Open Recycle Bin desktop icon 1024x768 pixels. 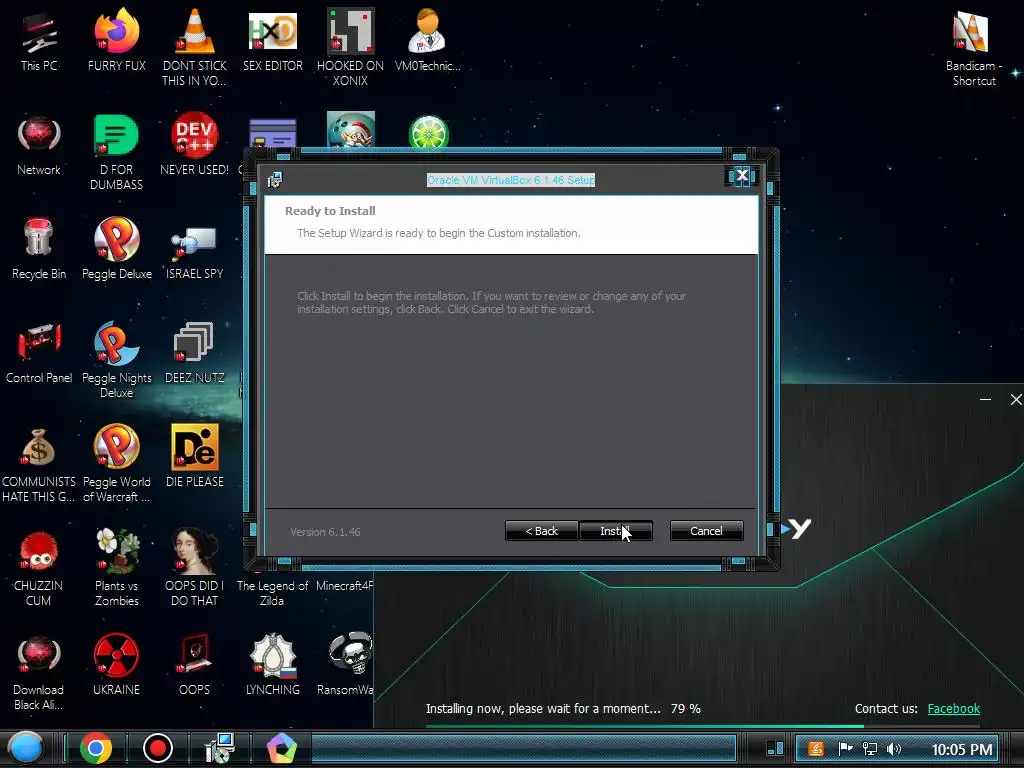[x=39, y=249]
